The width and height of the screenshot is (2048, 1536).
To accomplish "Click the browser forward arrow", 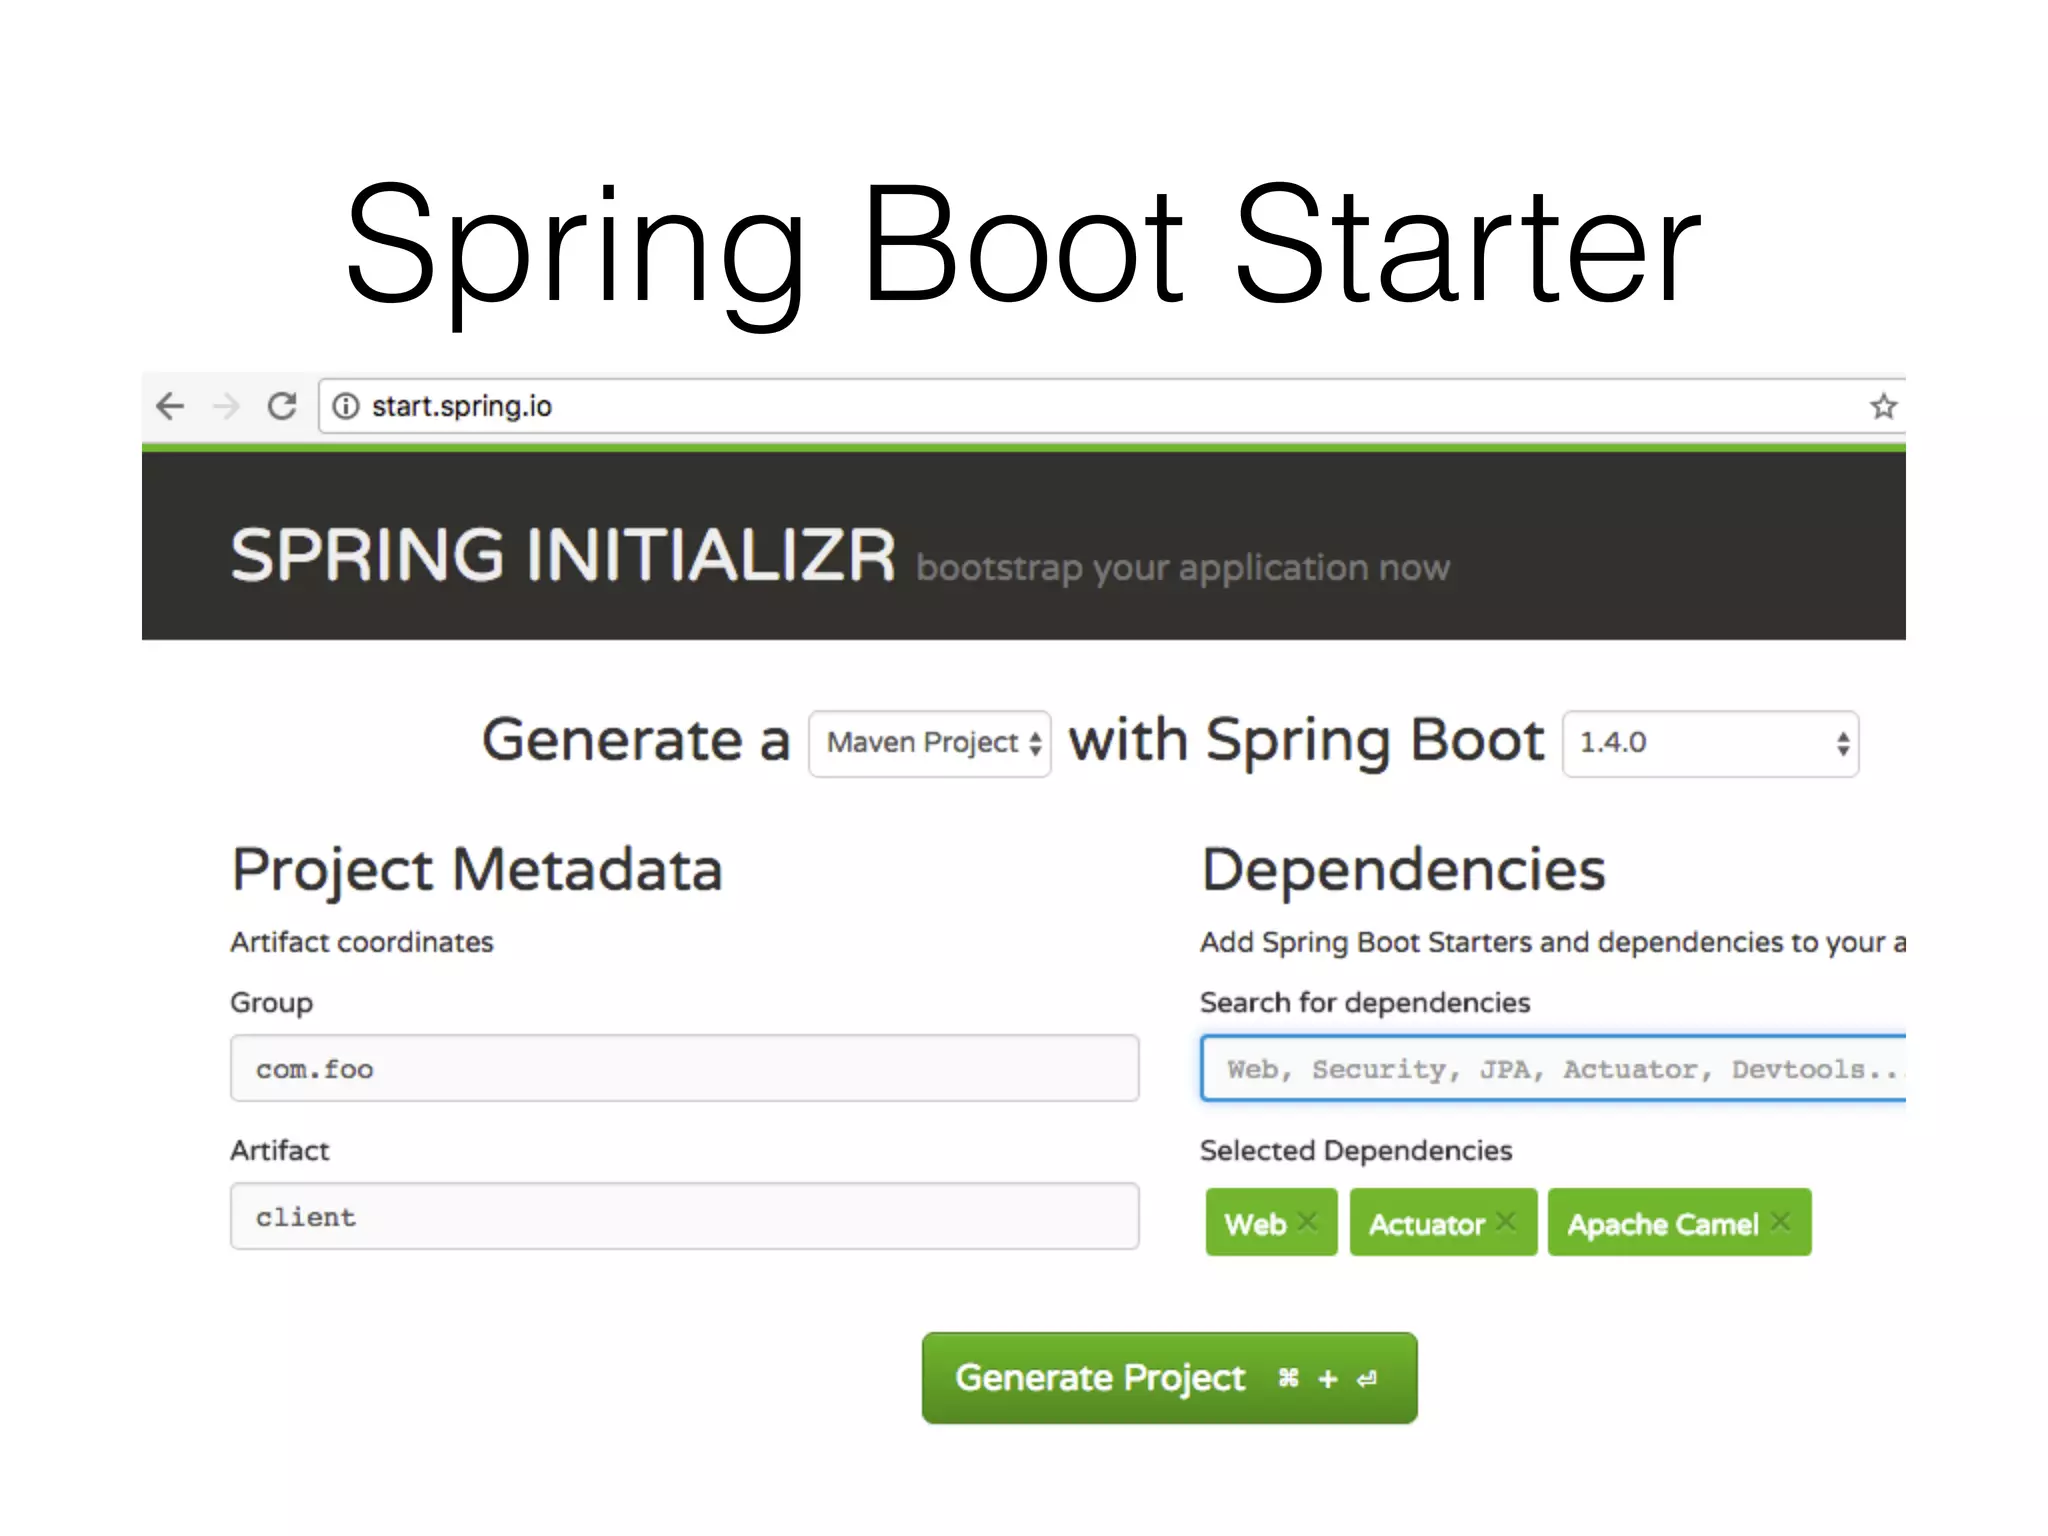I will (x=227, y=406).
